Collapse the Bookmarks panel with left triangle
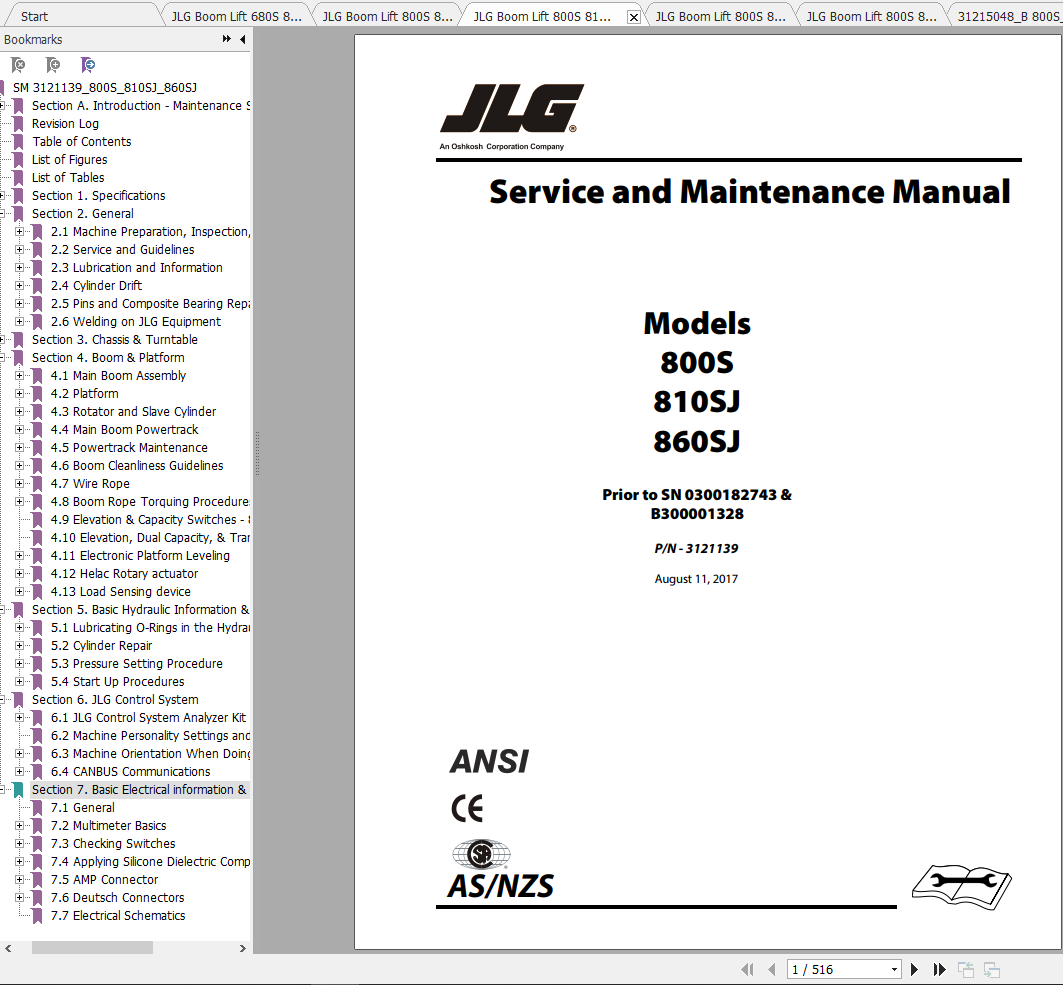 point(243,39)
